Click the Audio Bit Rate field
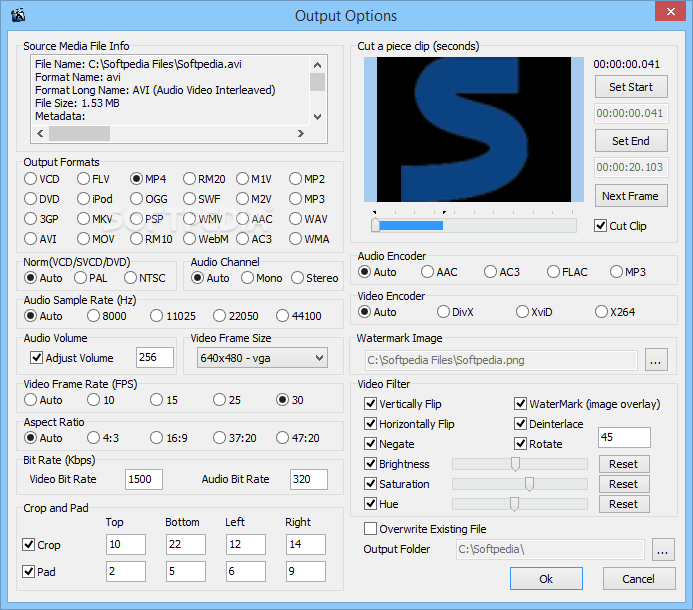The height and width of the screenshot is (610, 693). point(308,479)
